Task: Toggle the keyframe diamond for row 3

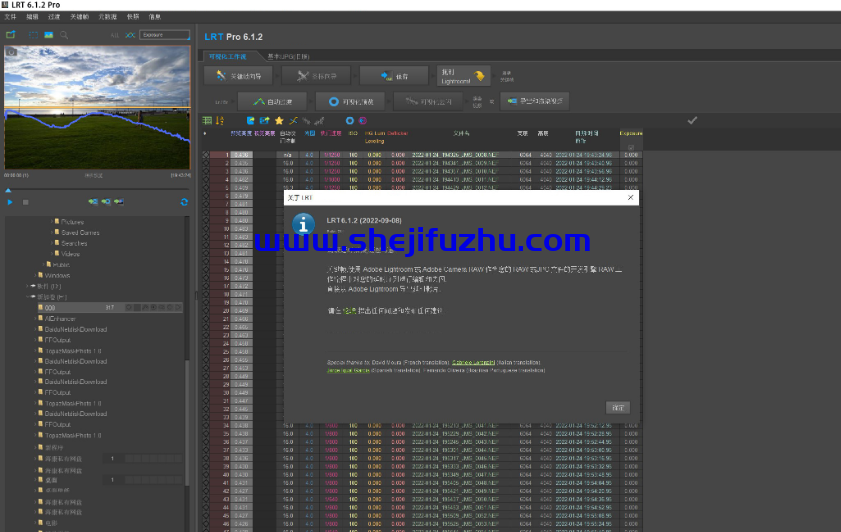Action: point(206,172)
